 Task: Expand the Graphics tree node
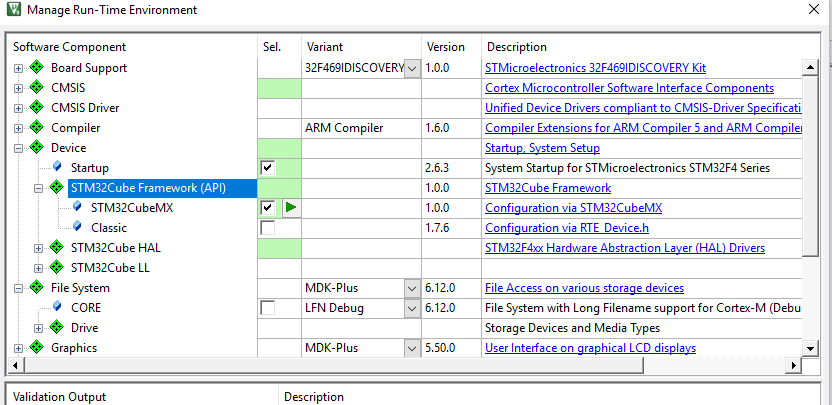tap(19, 349)
